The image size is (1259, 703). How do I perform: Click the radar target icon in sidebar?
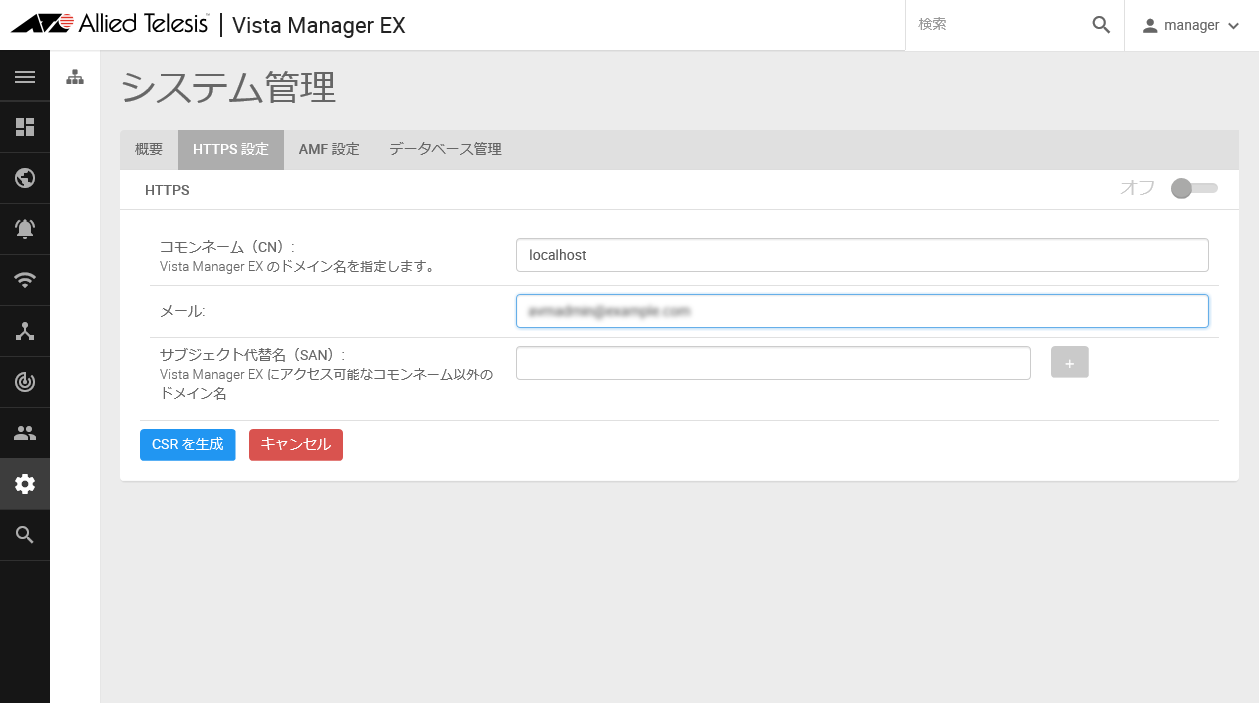coord(25,382)
